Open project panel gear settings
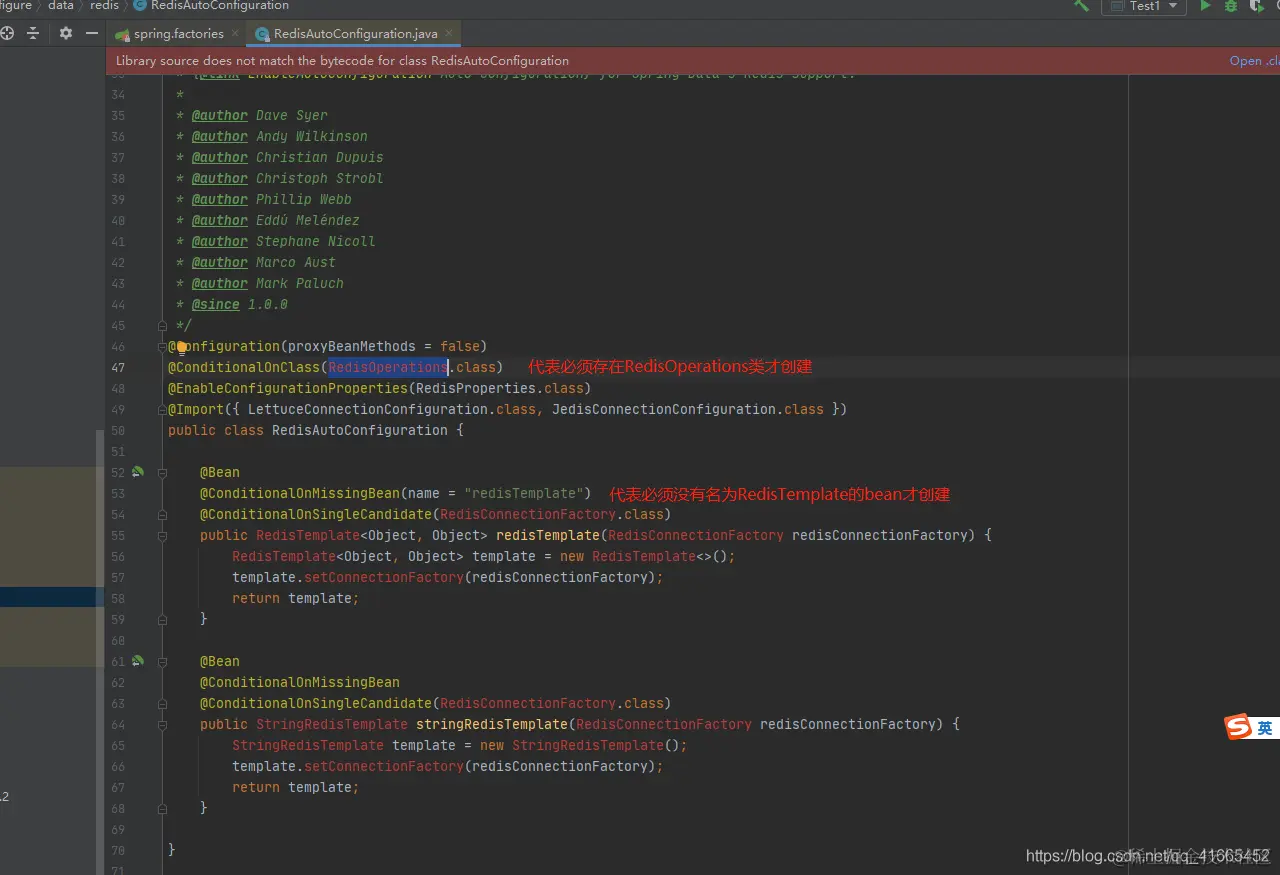The width and height of the screenshot is (1280, 875). tap(66, 33)
